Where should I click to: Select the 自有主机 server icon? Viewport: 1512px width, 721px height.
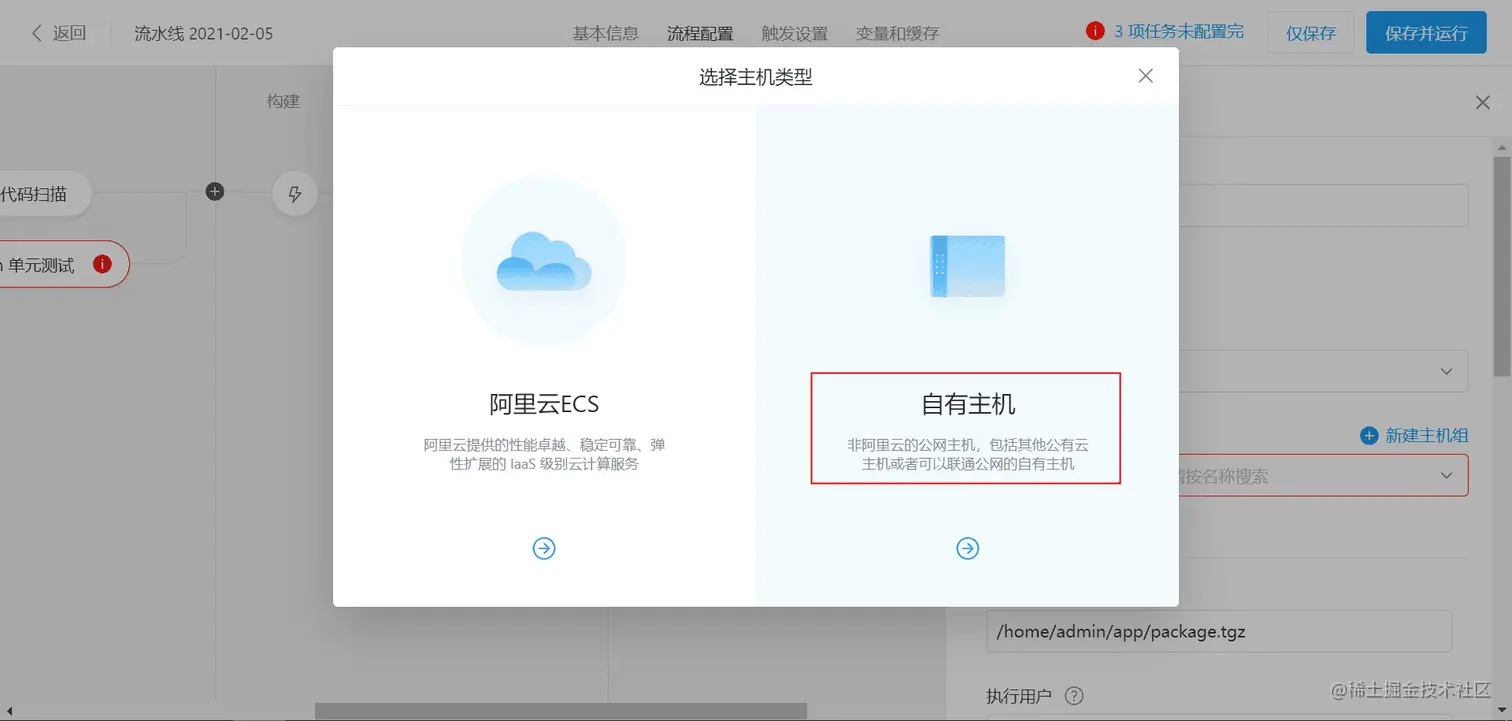[x=967, y=266]
